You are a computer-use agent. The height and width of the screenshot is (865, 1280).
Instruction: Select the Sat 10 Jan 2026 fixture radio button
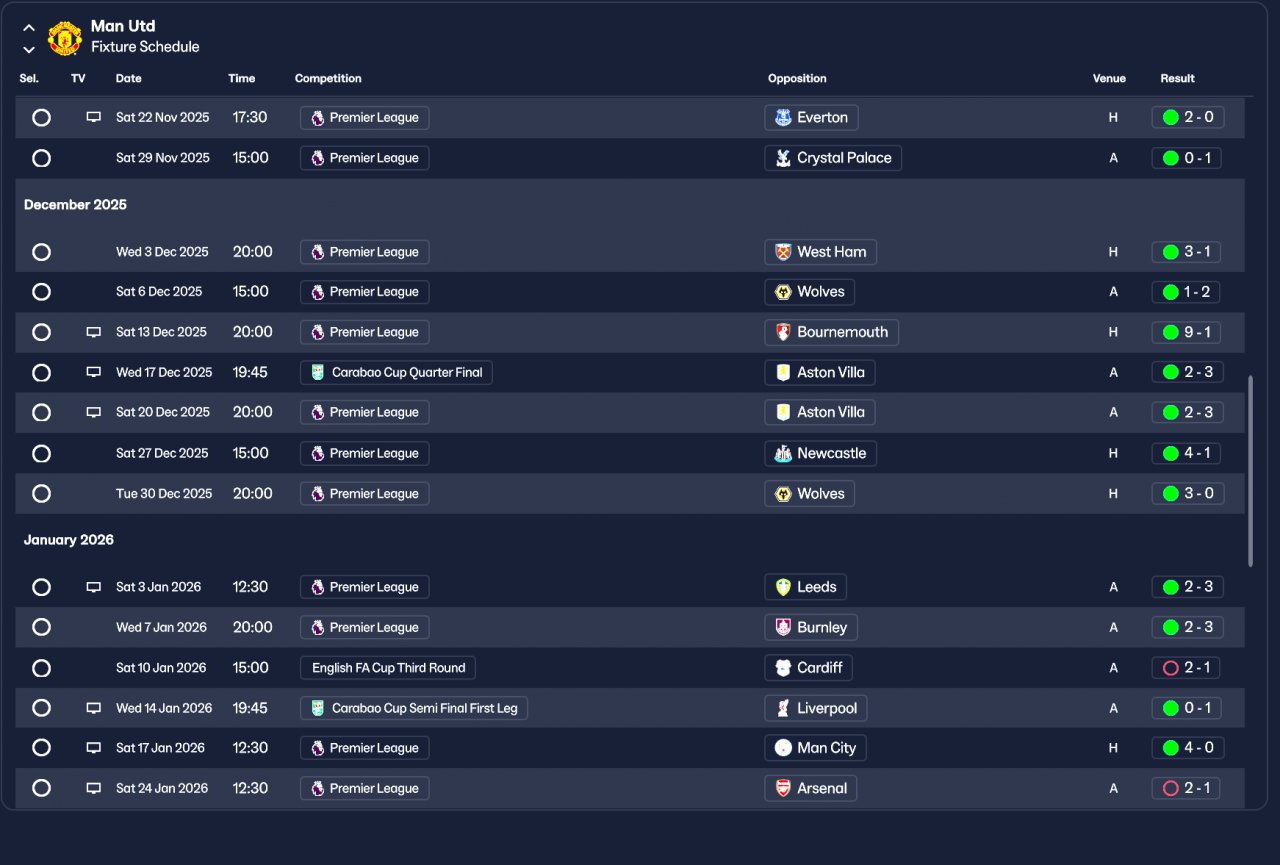point(41,667)
